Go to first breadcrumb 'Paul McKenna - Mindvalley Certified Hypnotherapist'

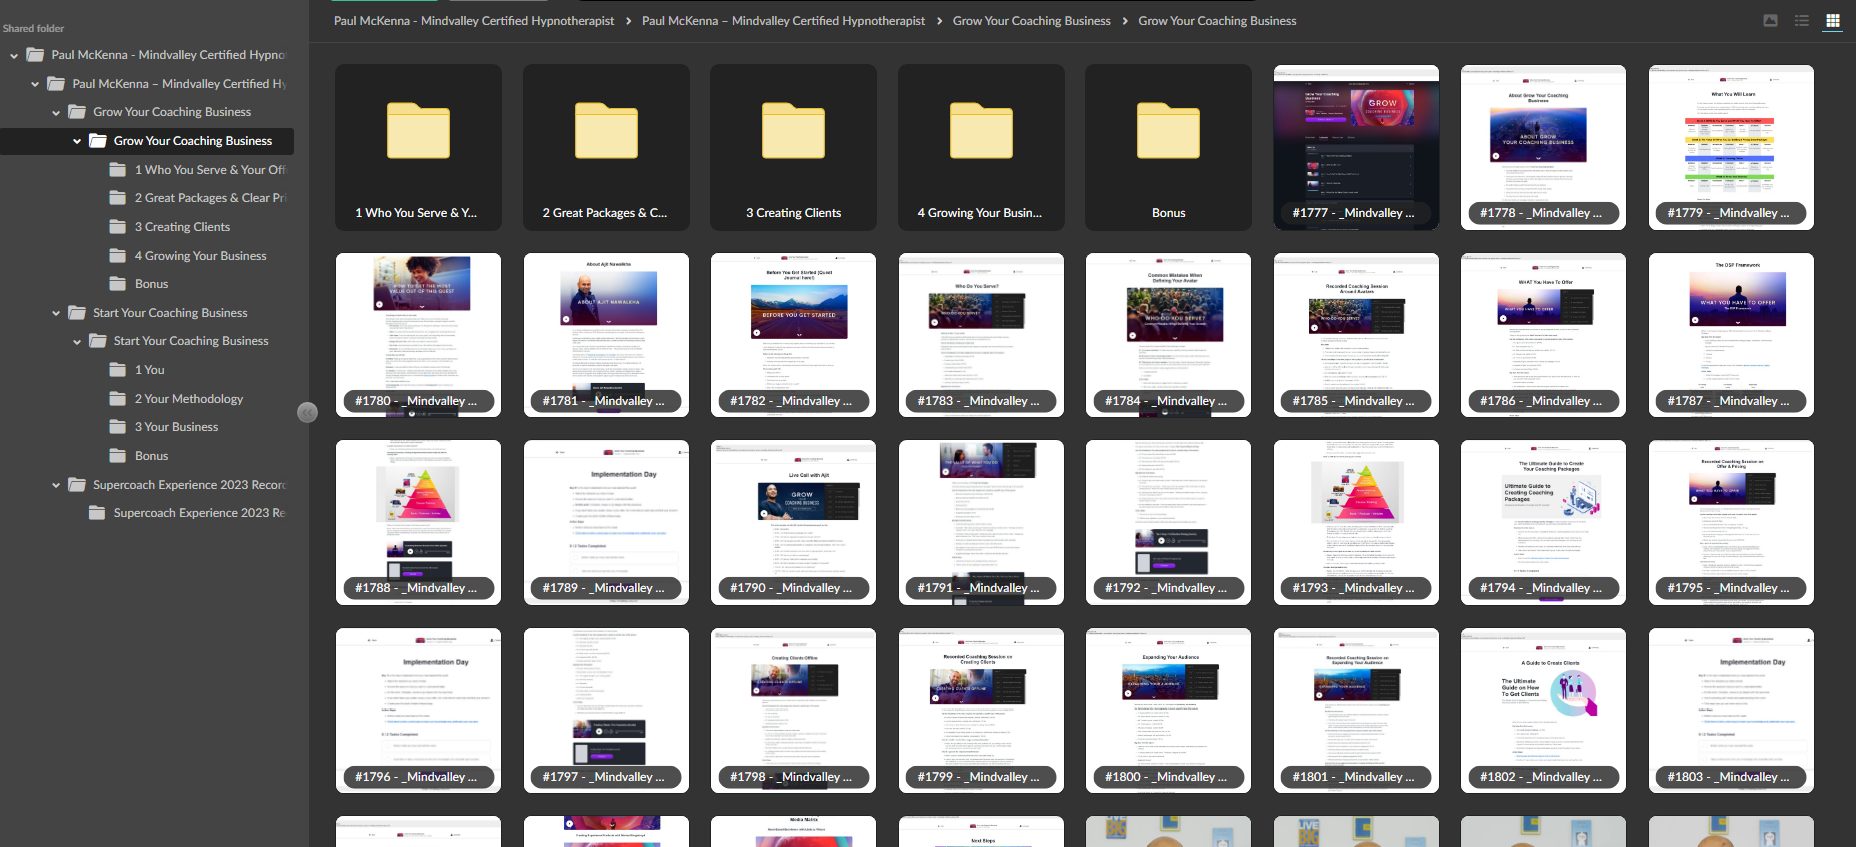[474, 21]
